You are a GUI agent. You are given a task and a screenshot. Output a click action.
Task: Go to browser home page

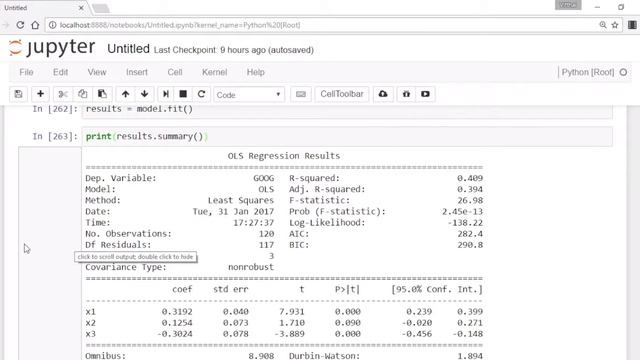click(x=35, y=25)
